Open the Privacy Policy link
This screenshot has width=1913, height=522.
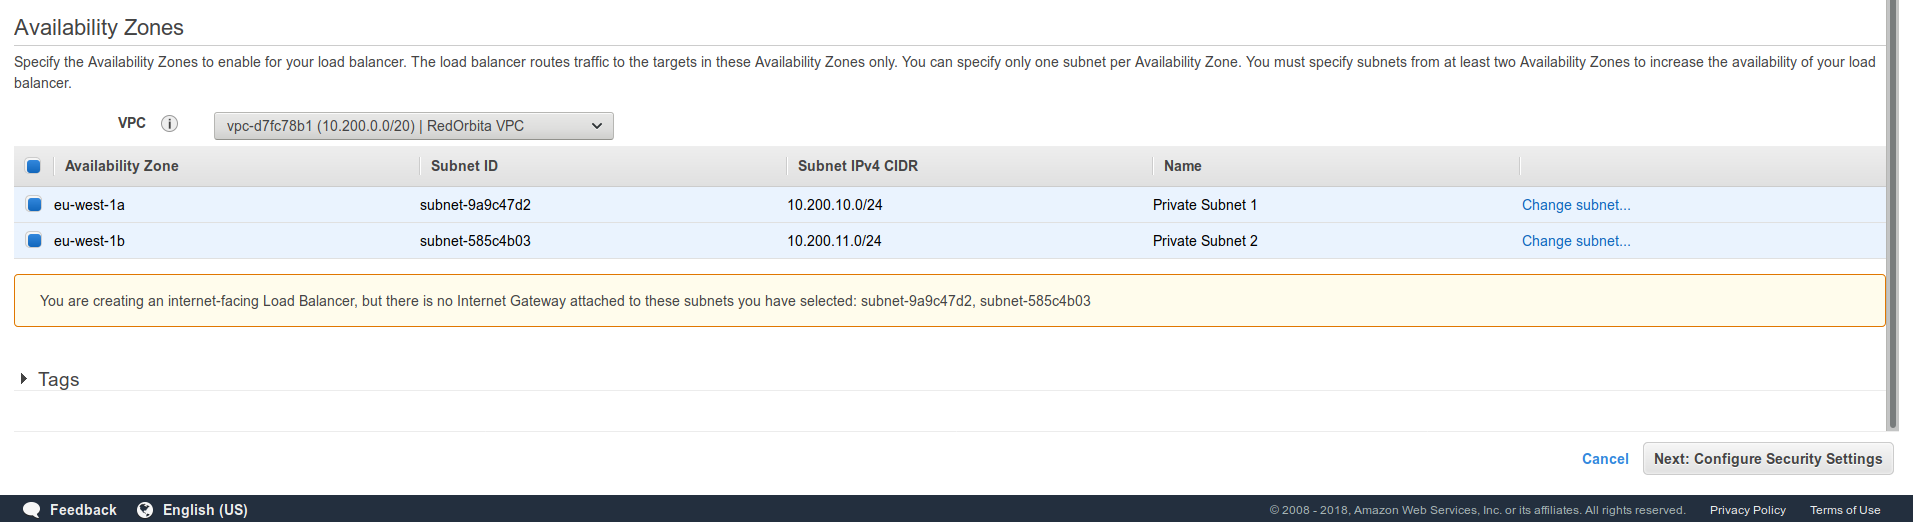(1747, 510)
